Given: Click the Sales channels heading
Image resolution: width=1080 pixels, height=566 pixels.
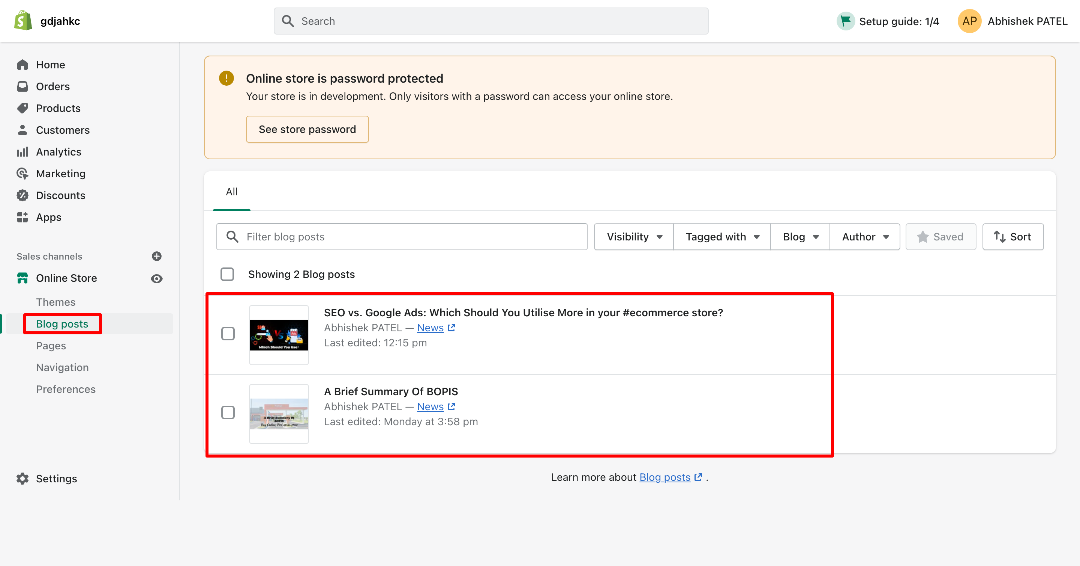Looking at the screenshot, I should tap(50, 257).
